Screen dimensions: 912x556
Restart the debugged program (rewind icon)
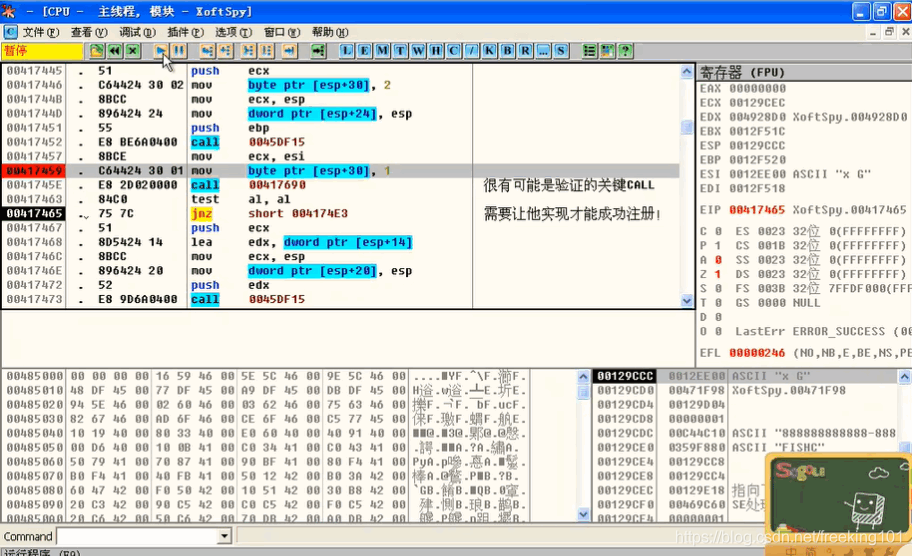click(115, 51)
